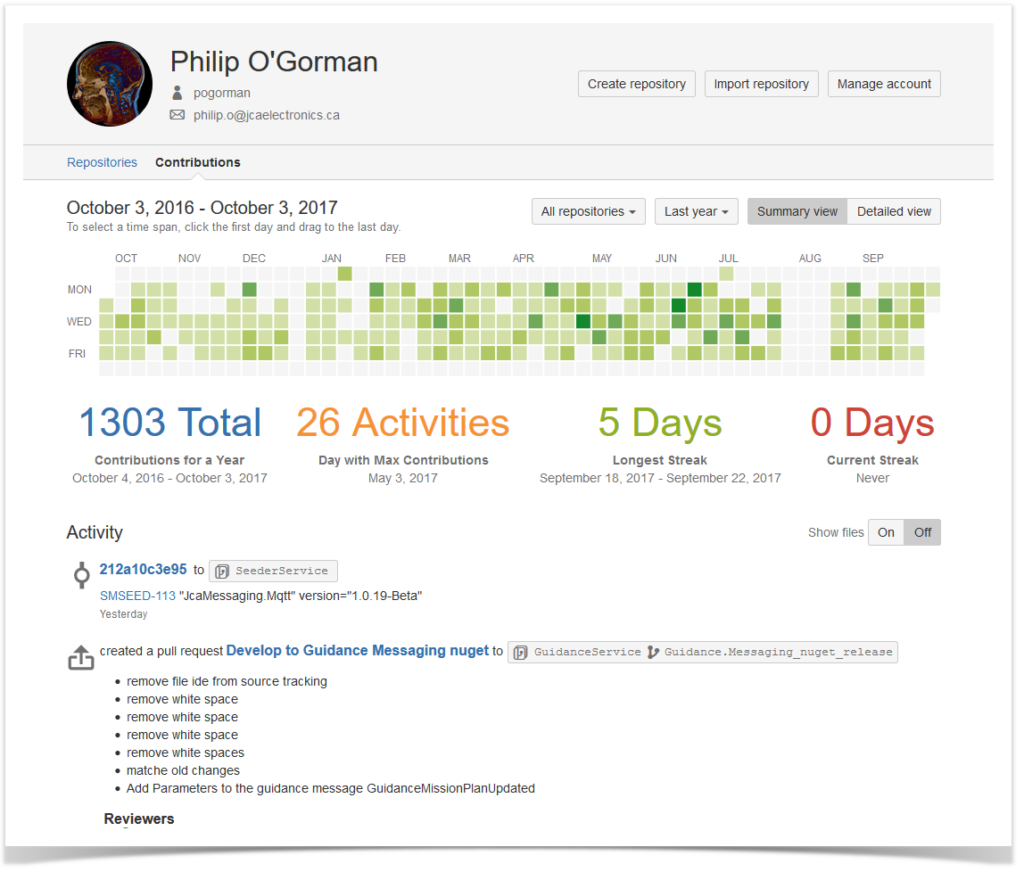1024x872 pixels.
Task: Select the SeederService repository icon
Action: [222, 570]
